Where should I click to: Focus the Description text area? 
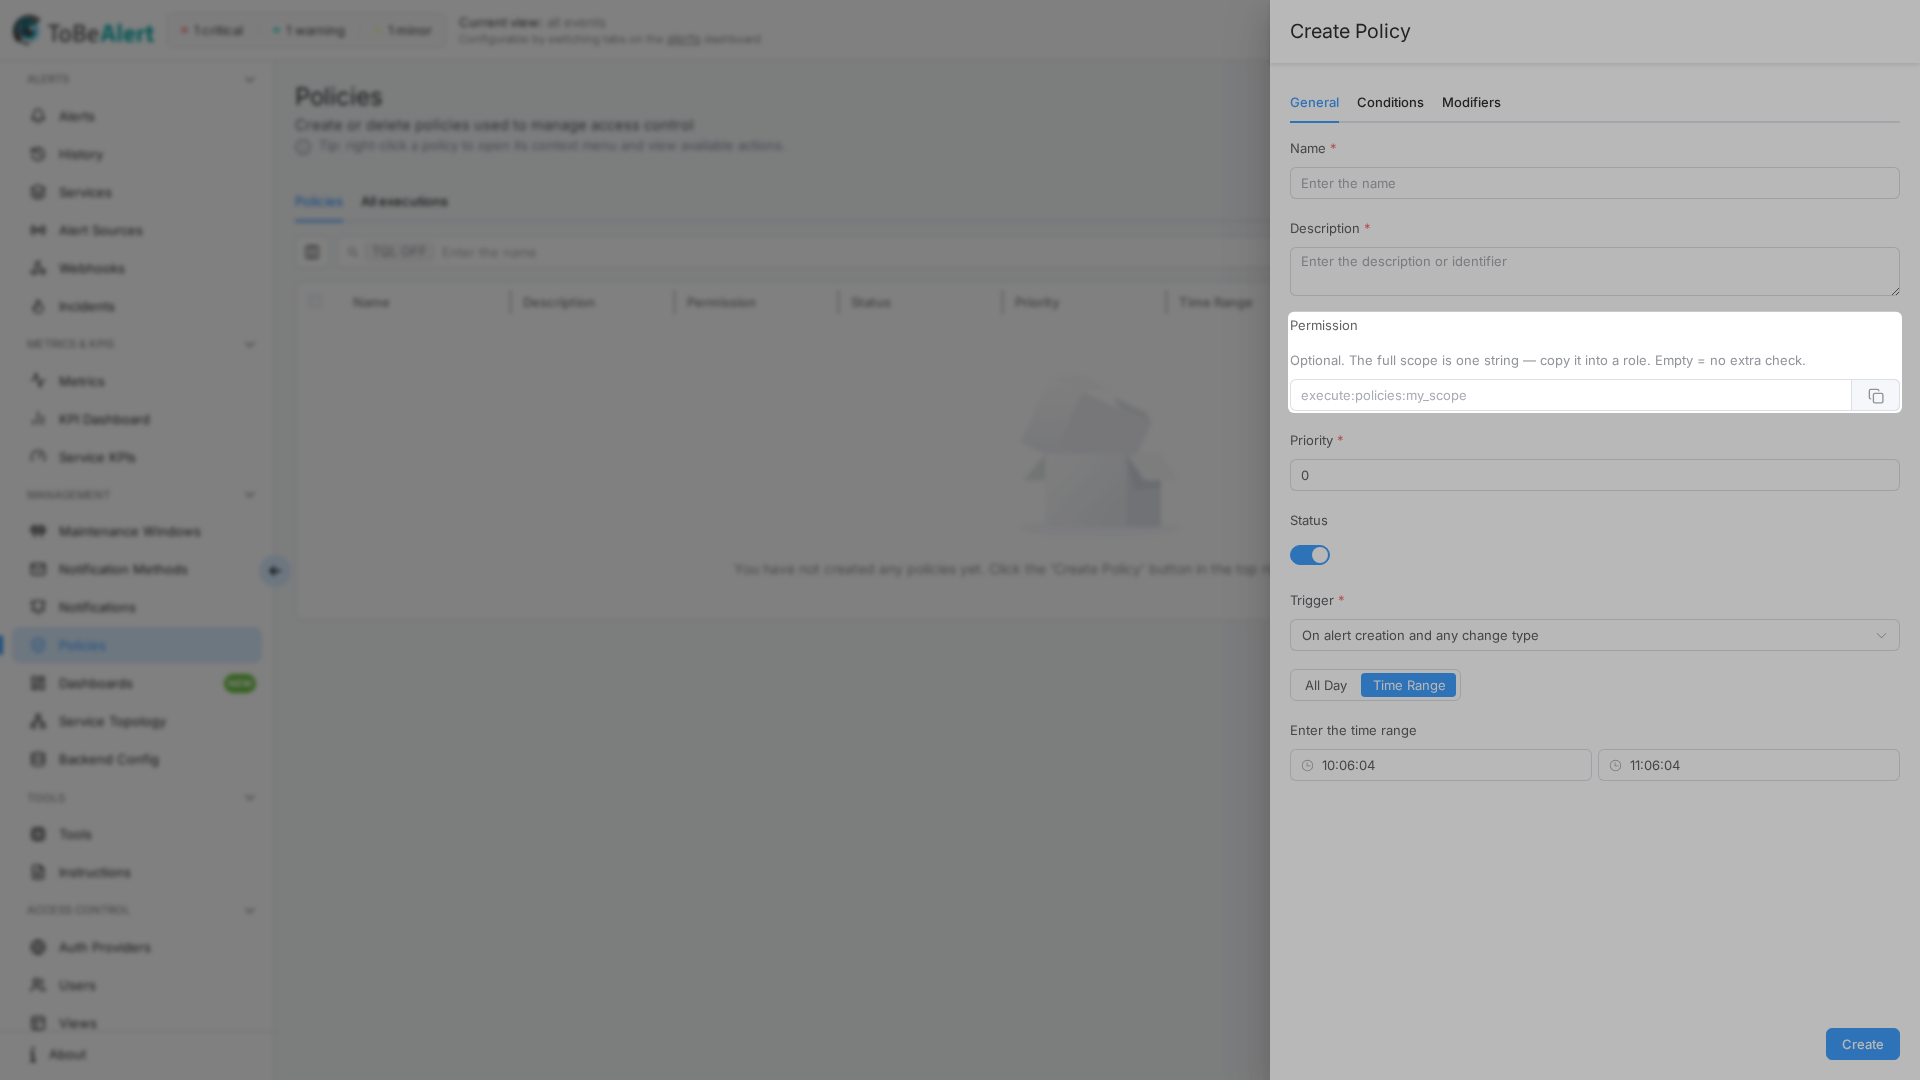1594,271
